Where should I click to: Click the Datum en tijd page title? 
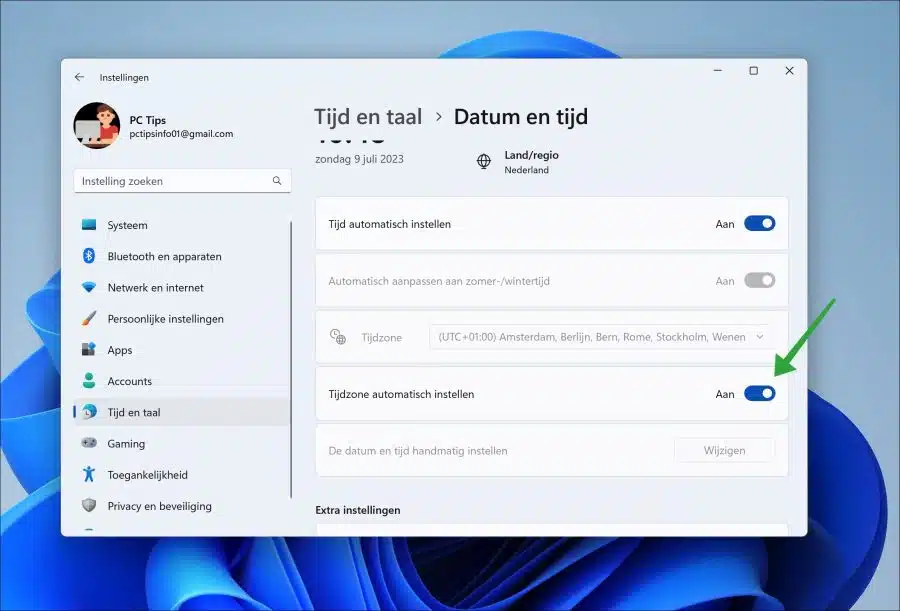pos(521,117)
